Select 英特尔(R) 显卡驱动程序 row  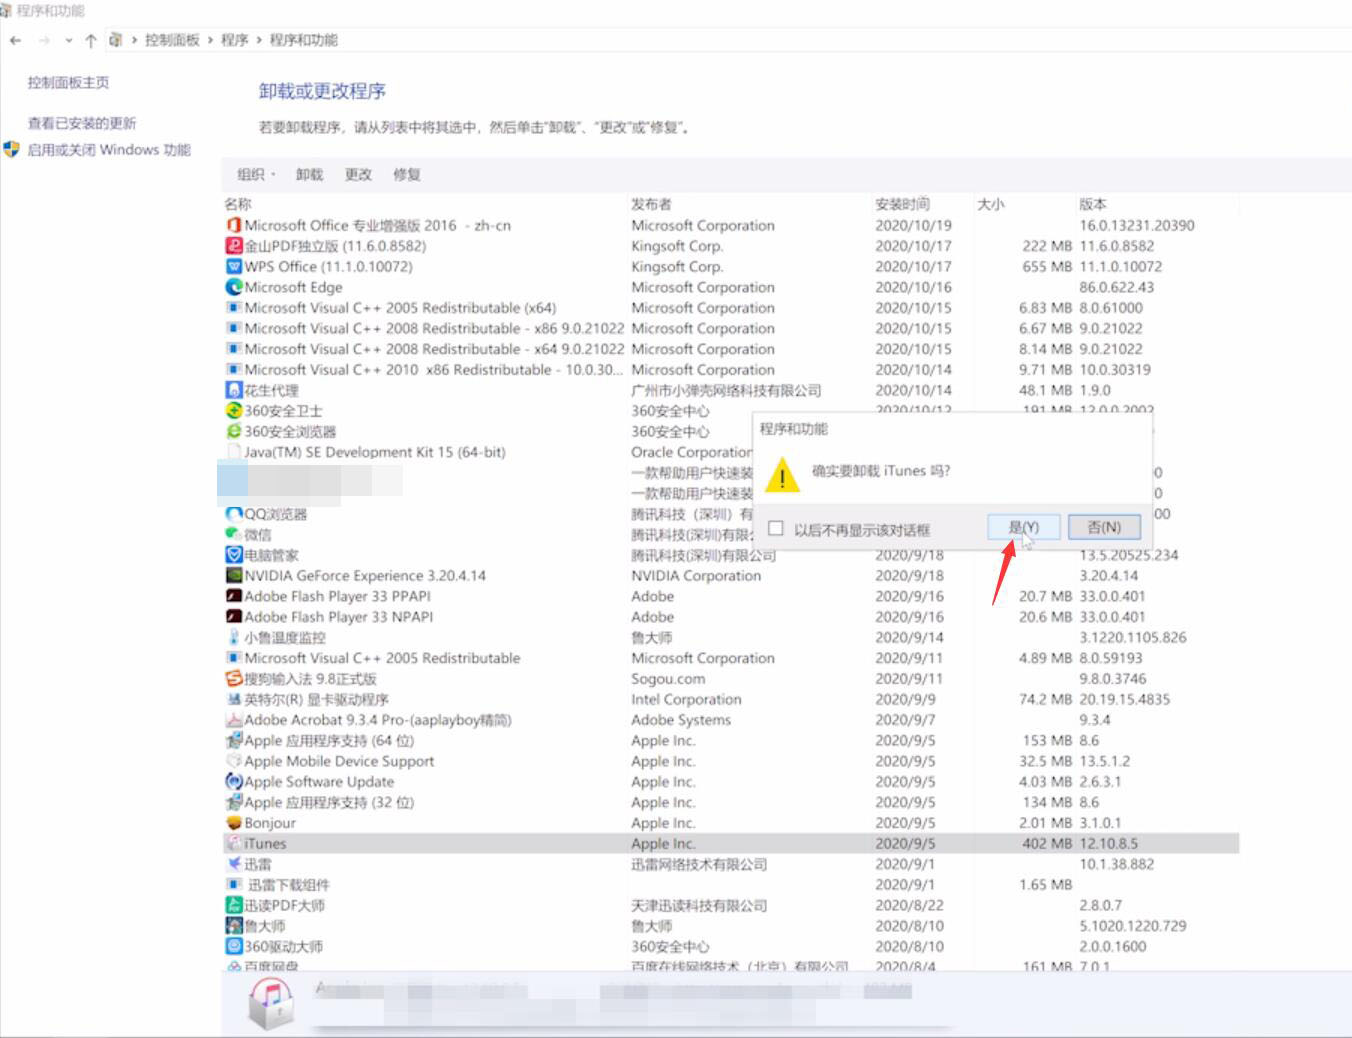(730, 699)
